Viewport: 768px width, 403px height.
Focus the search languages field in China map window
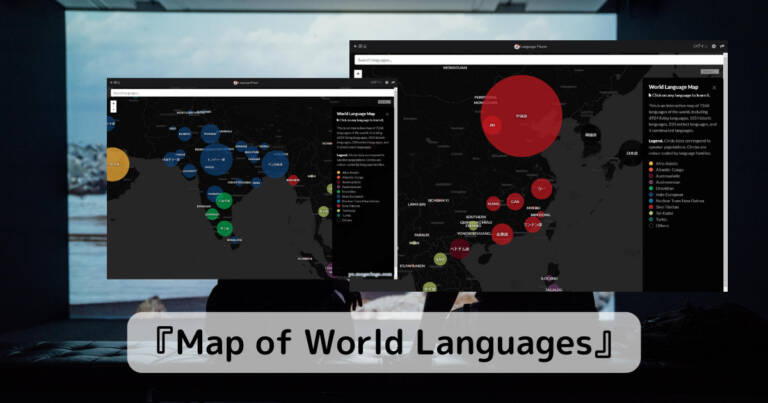coord(539,60)
